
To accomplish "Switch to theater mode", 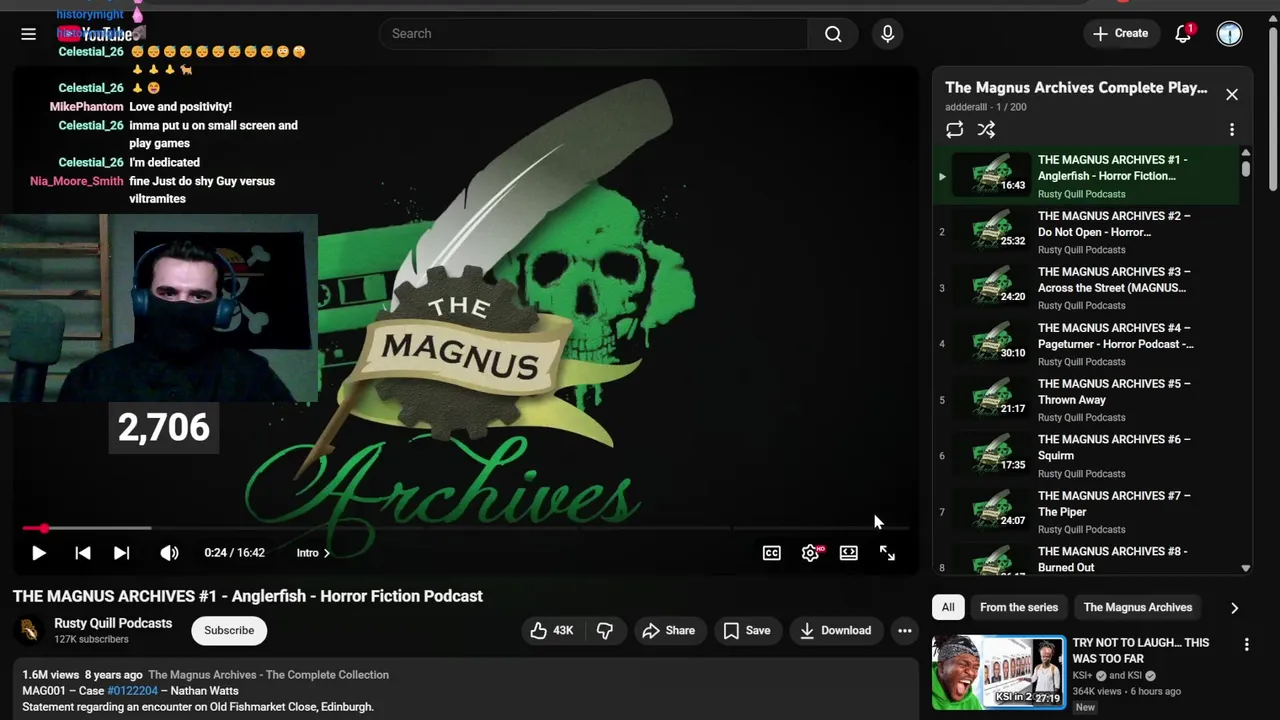I will pyautogui.click(x=848, y=553).
